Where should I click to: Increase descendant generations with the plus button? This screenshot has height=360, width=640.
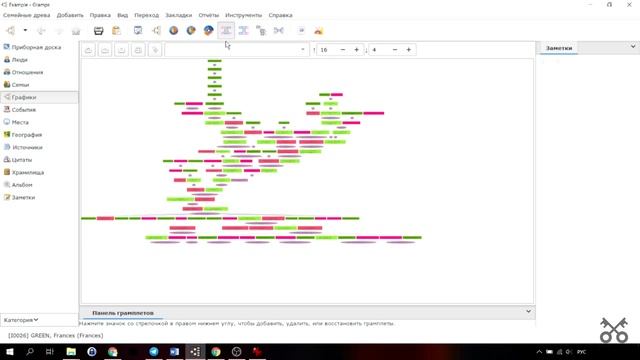point(409,50)
